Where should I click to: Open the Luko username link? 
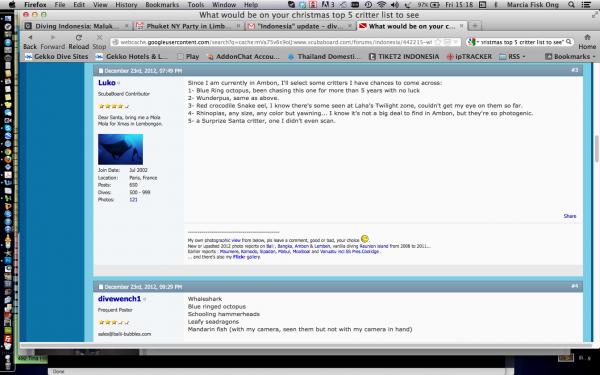pyautogui.click(x=106, y=83)
